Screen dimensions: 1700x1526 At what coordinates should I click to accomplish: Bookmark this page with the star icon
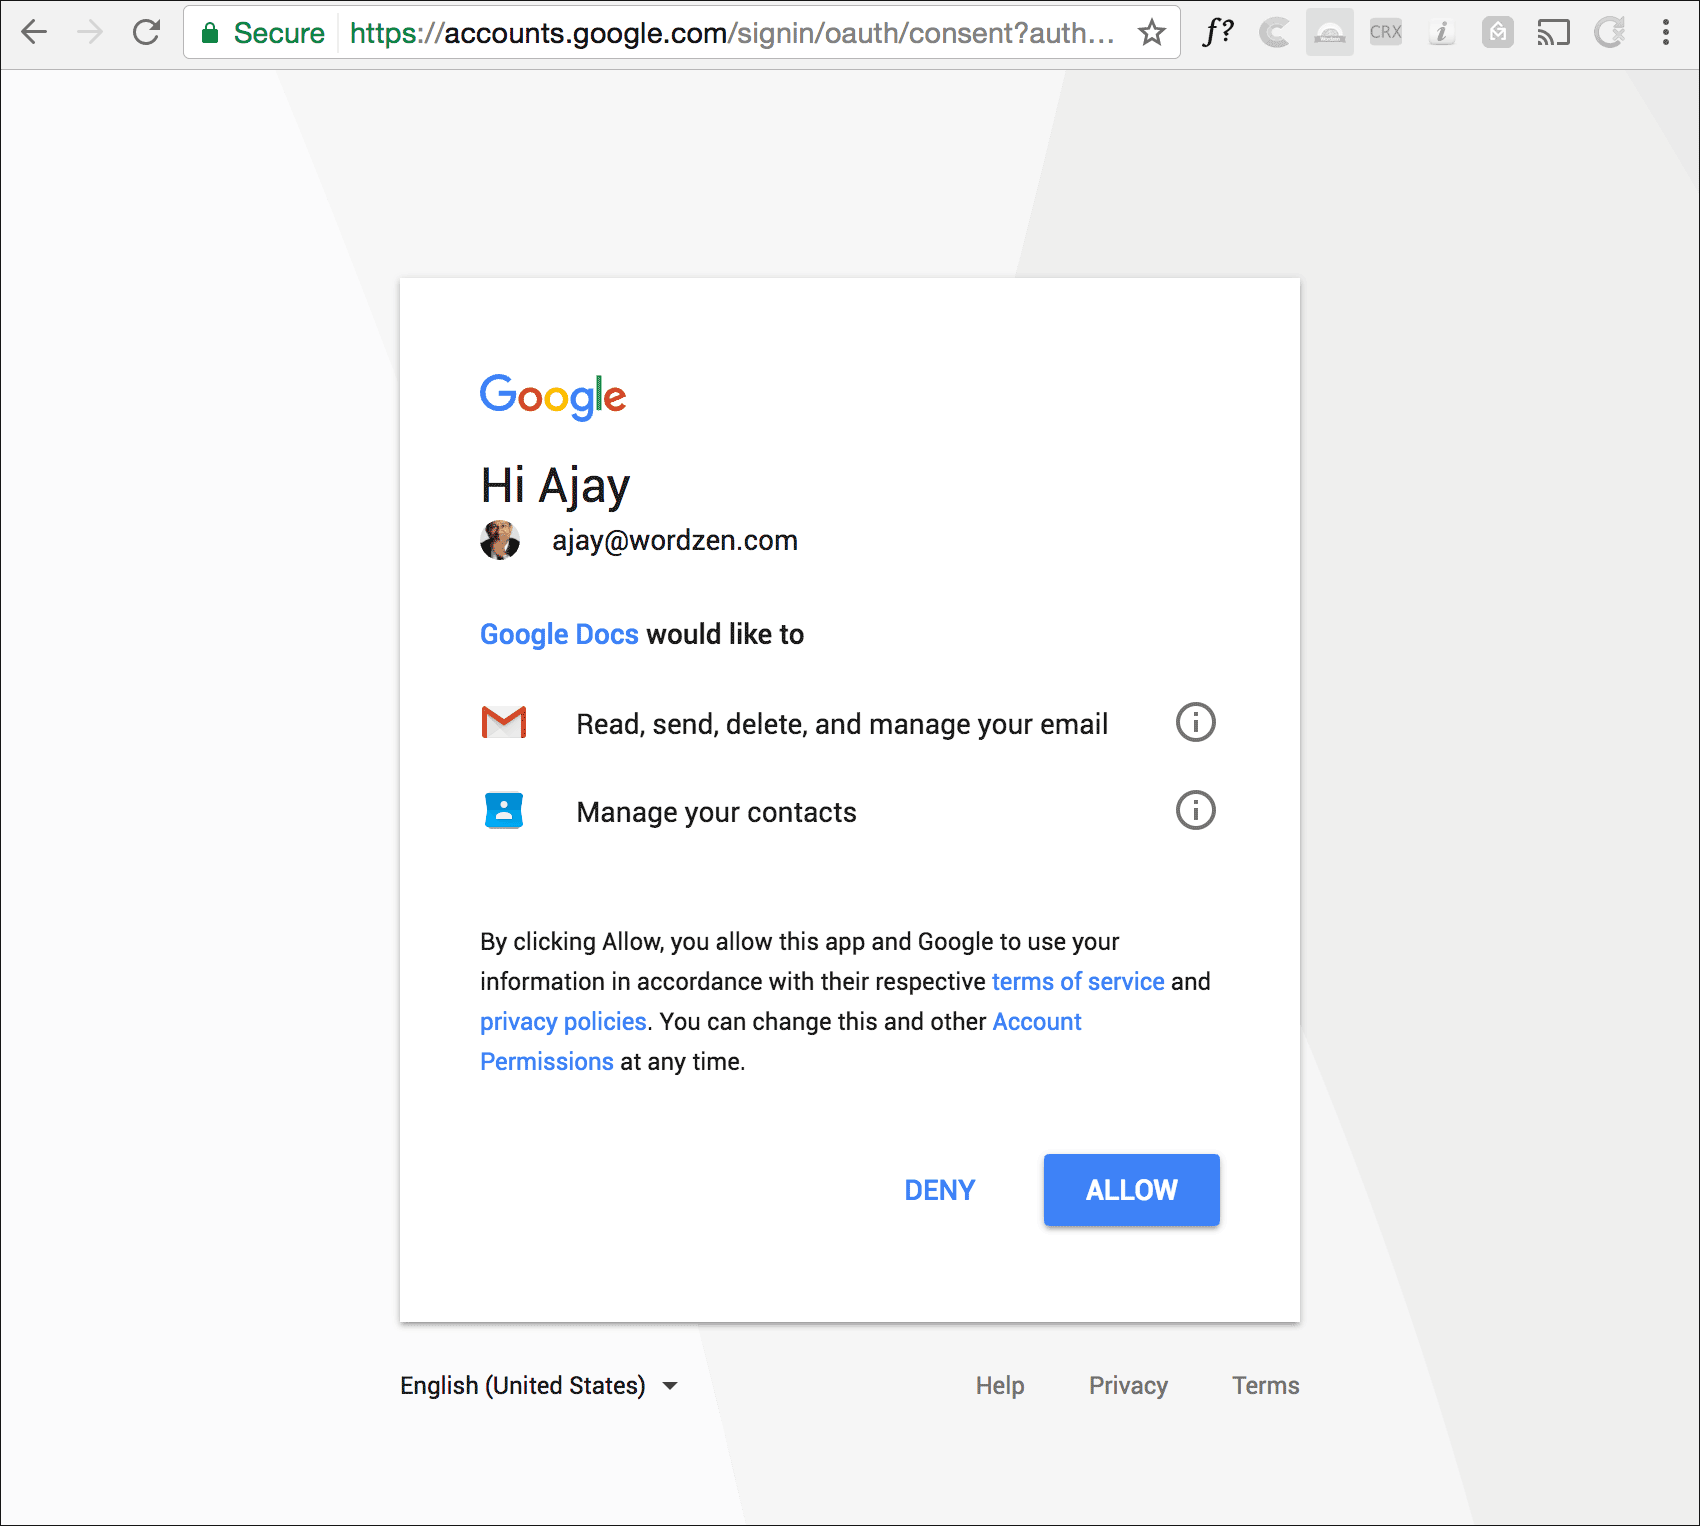[1152, 33]
